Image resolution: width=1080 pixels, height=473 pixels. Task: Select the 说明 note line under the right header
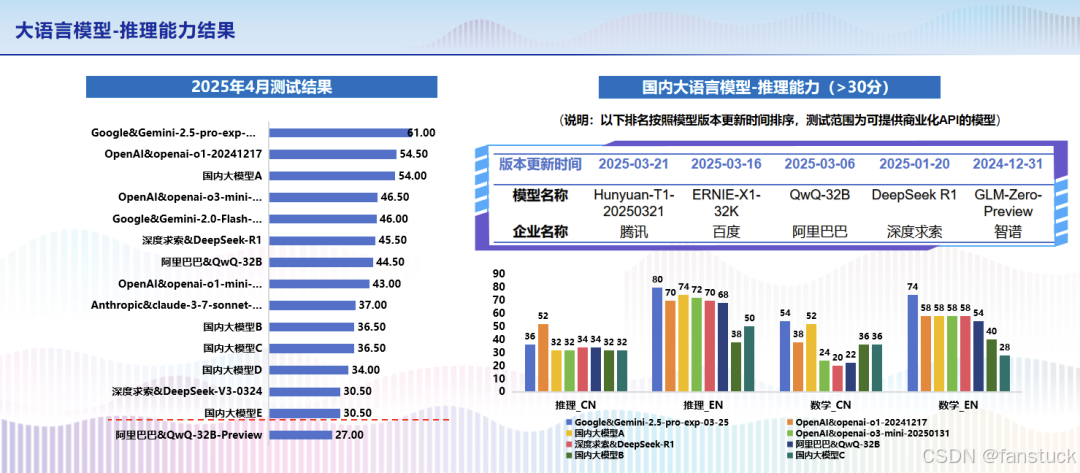click(x=778, y=120)
